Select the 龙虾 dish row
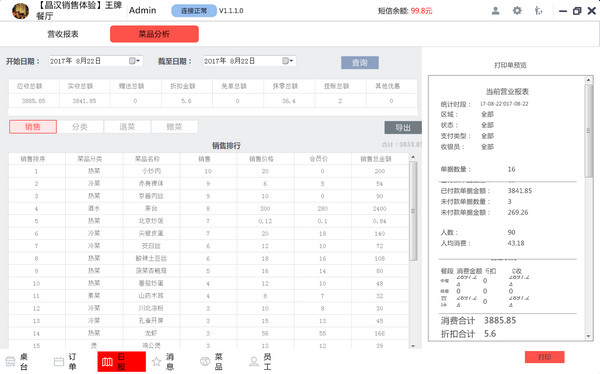600x374 pixels. (x=209, y=333)
